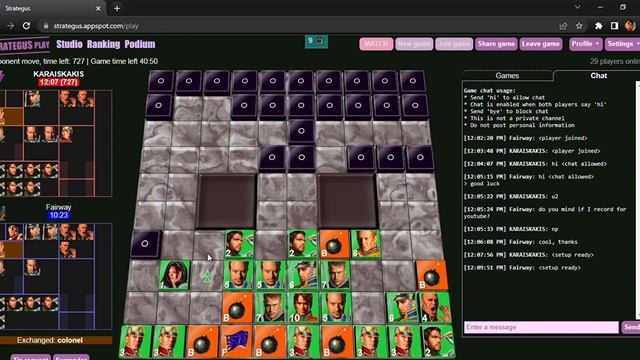Select the rank 2 scout below the rank 4
The image size is (640, 360).
pyautogui.click(x=437, y=342)
